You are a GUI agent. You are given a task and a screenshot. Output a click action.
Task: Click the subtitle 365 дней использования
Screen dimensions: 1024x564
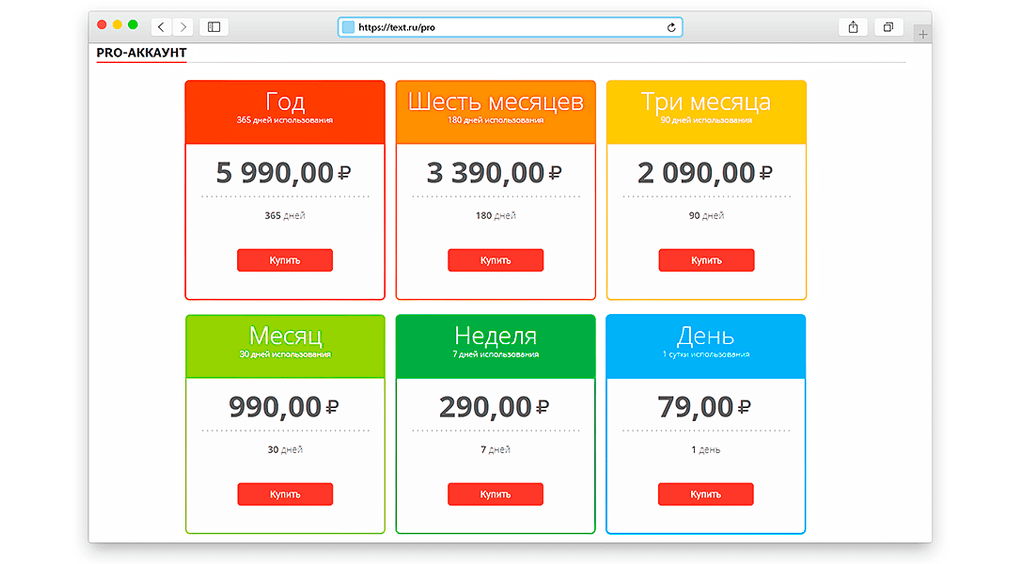pyautogui.click(x=285, y=120)
